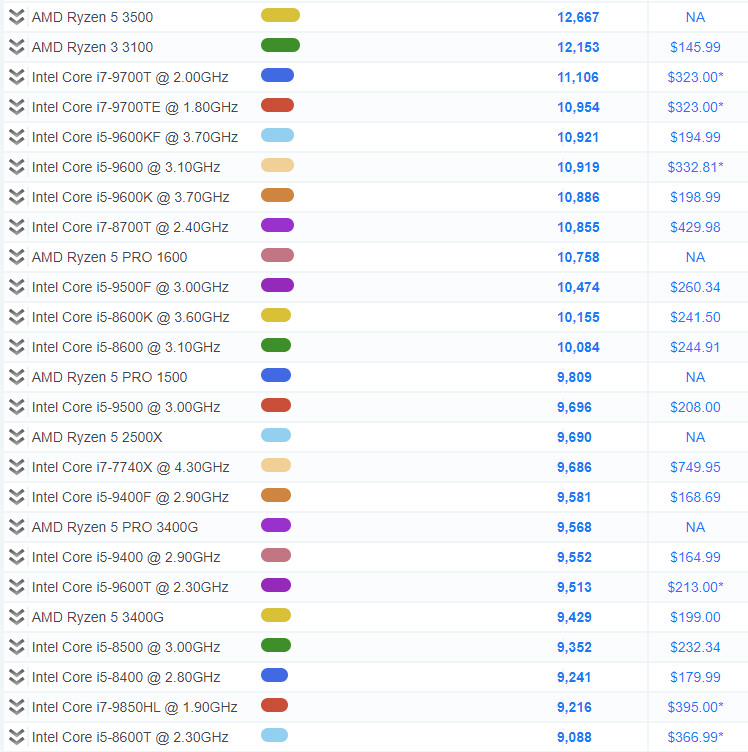Click the blue bar for AMD Ryzen 5 PRO 1500
Viewport: 748px width, 752px height.
click(x=276, y=375)
